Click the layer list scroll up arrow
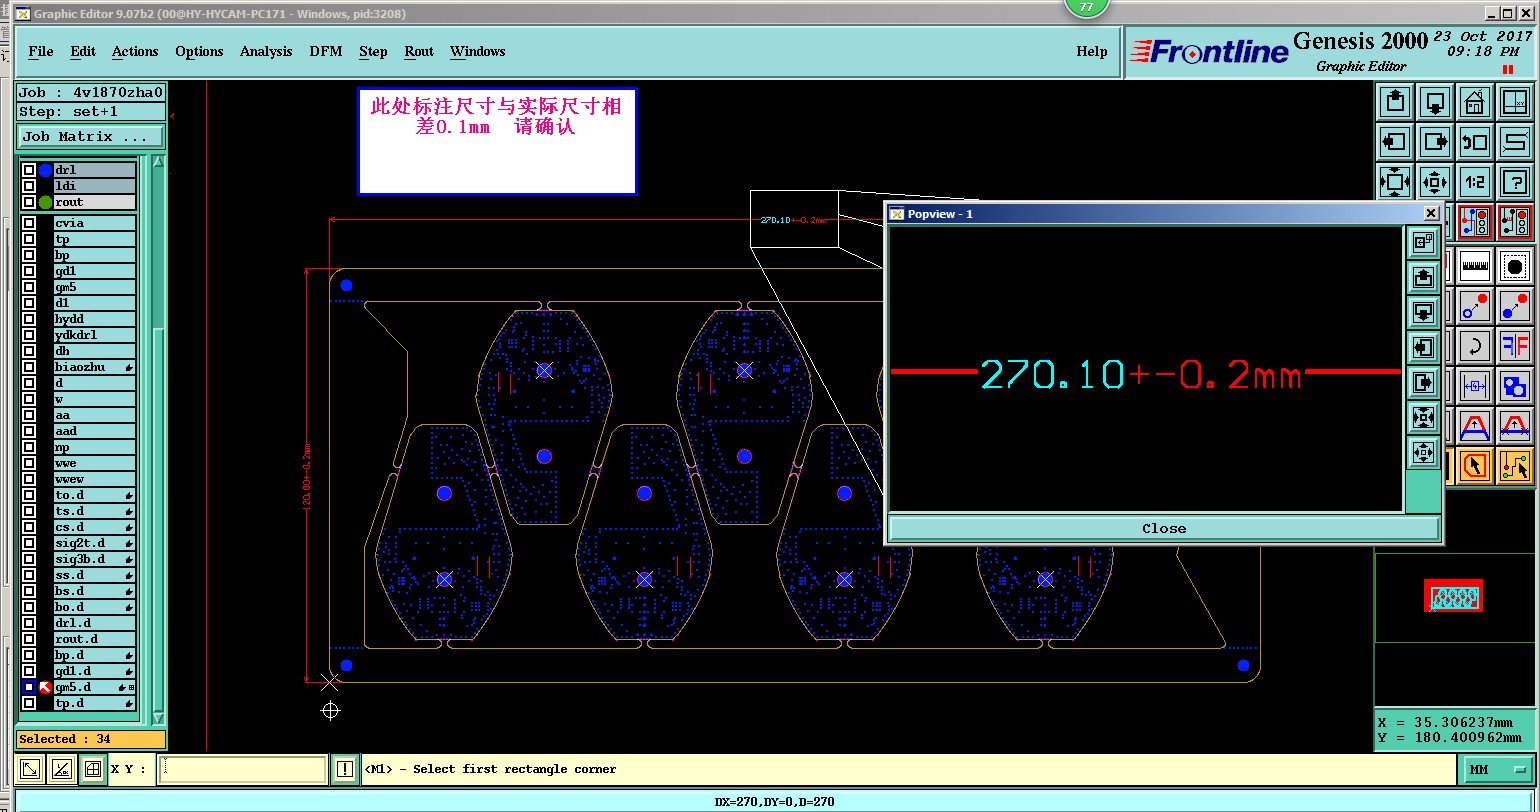The width and height of the screenshot is (1540, 812). point(158,162)
